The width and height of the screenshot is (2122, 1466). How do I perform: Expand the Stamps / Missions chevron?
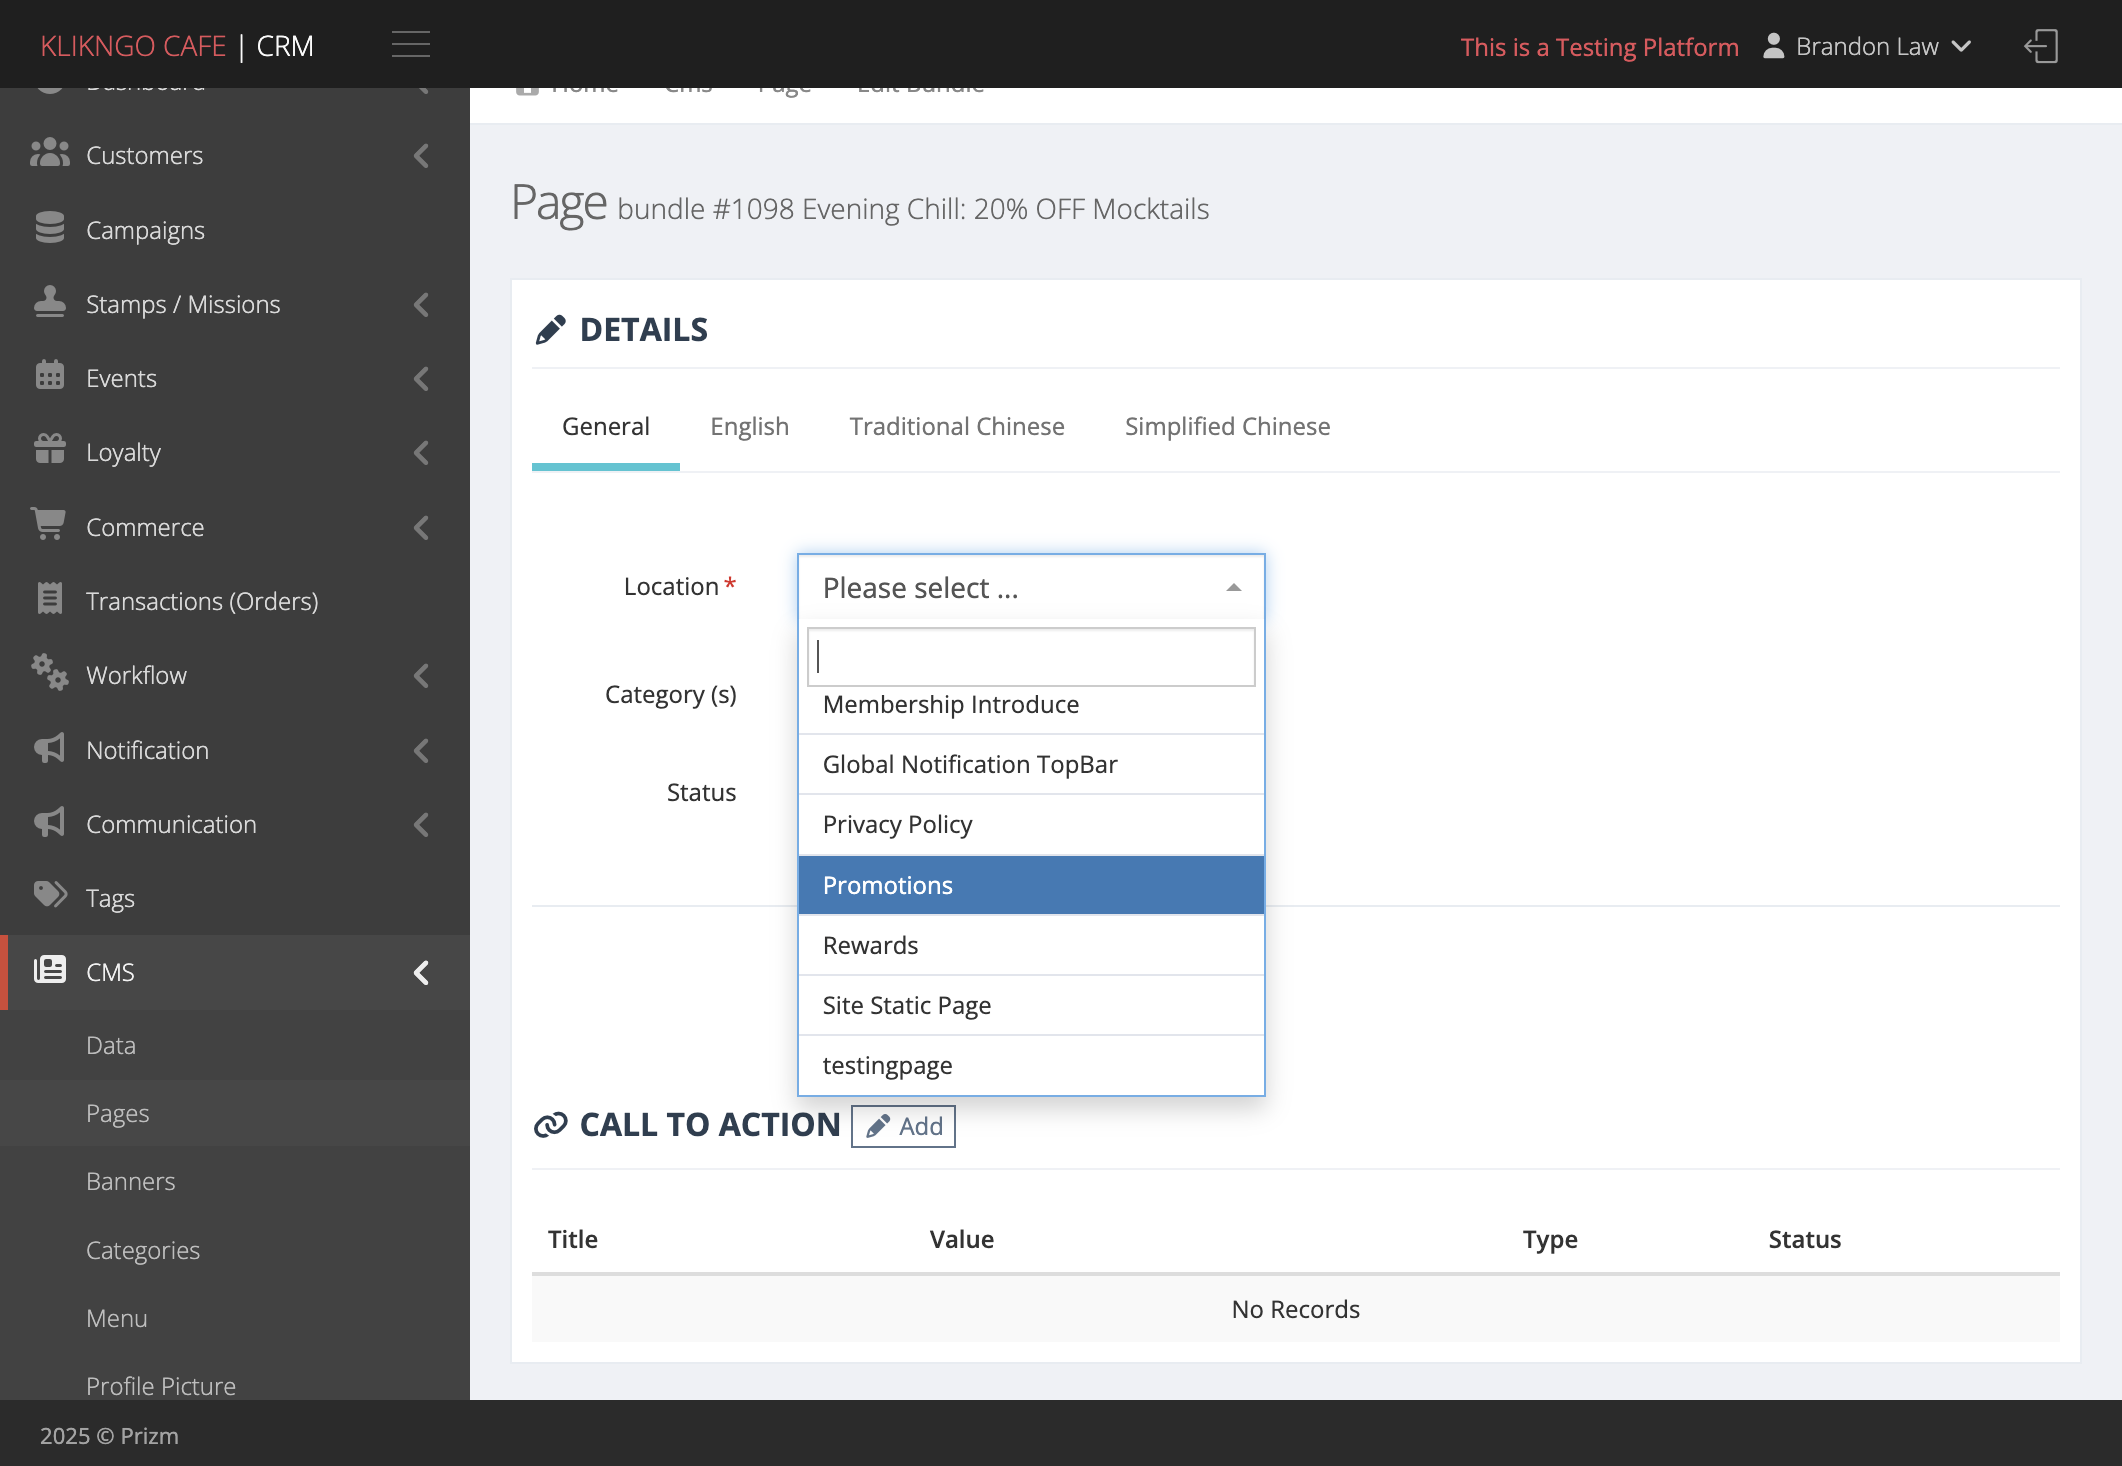[421, 304]
